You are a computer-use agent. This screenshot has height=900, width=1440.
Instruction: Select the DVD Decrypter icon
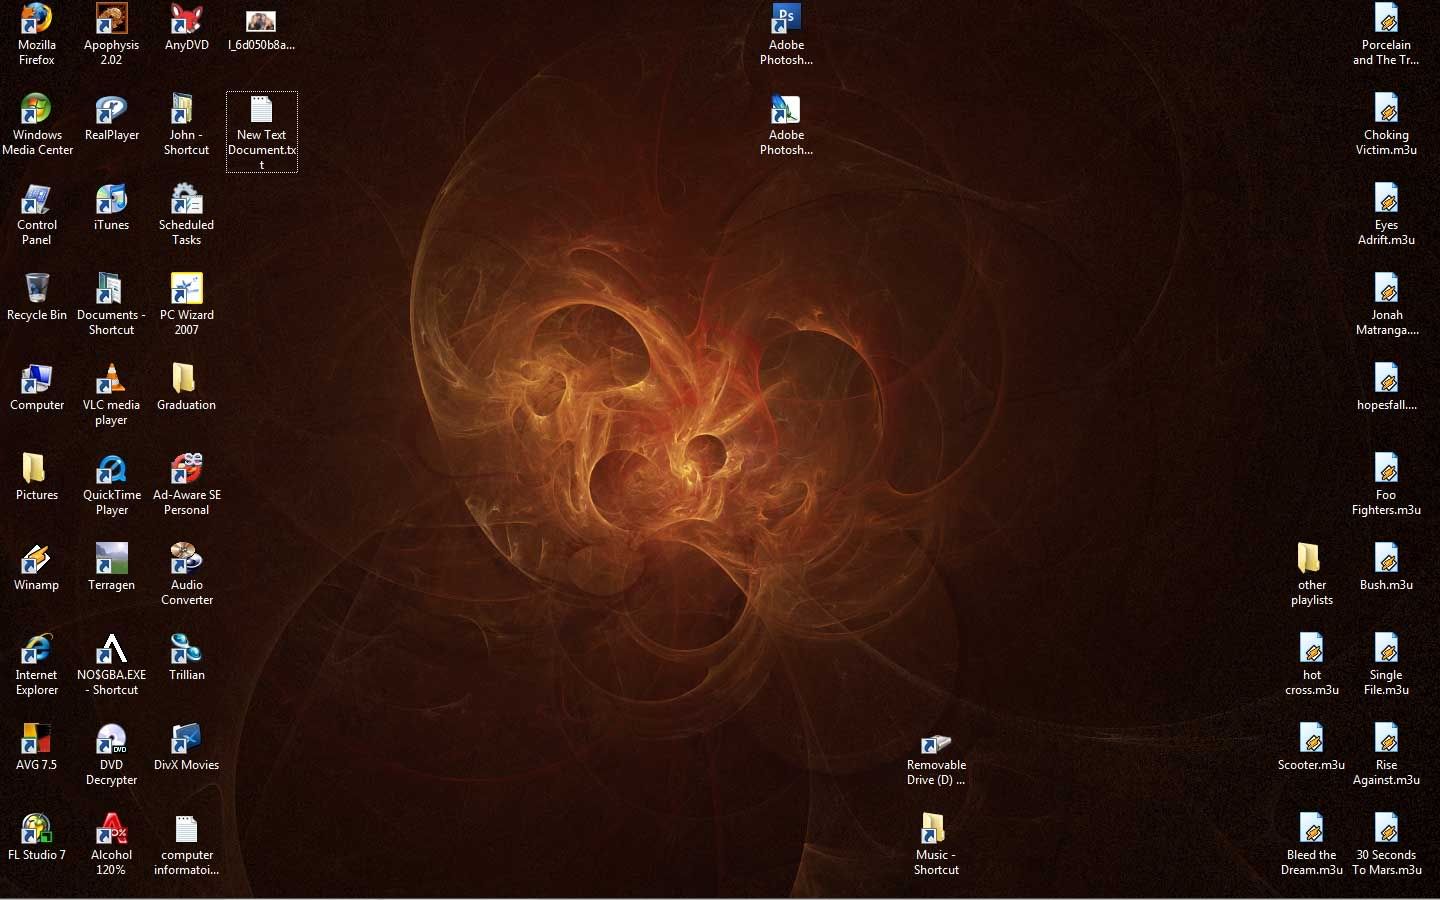click(x=111, y=739)
